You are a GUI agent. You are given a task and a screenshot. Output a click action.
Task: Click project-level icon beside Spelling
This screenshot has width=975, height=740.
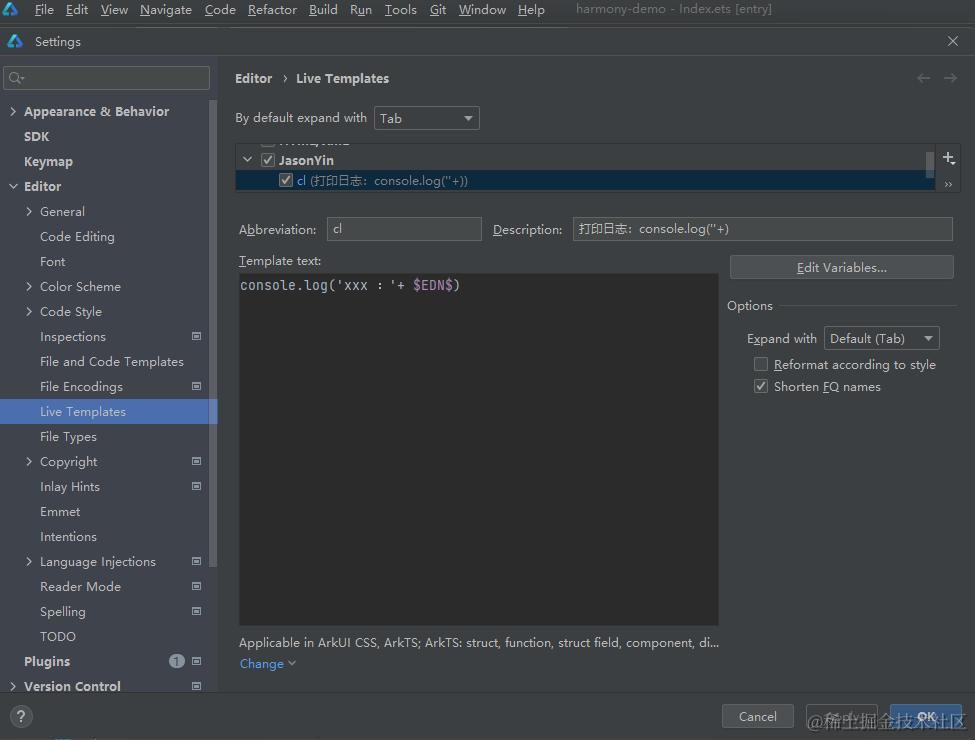(x=196, y=611)
